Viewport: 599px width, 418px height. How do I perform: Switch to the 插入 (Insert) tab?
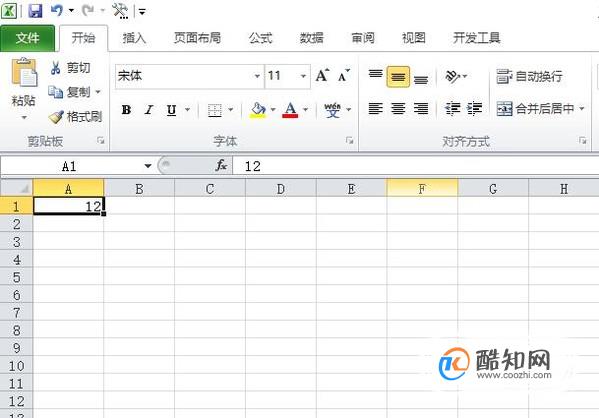tap(134, 38)
